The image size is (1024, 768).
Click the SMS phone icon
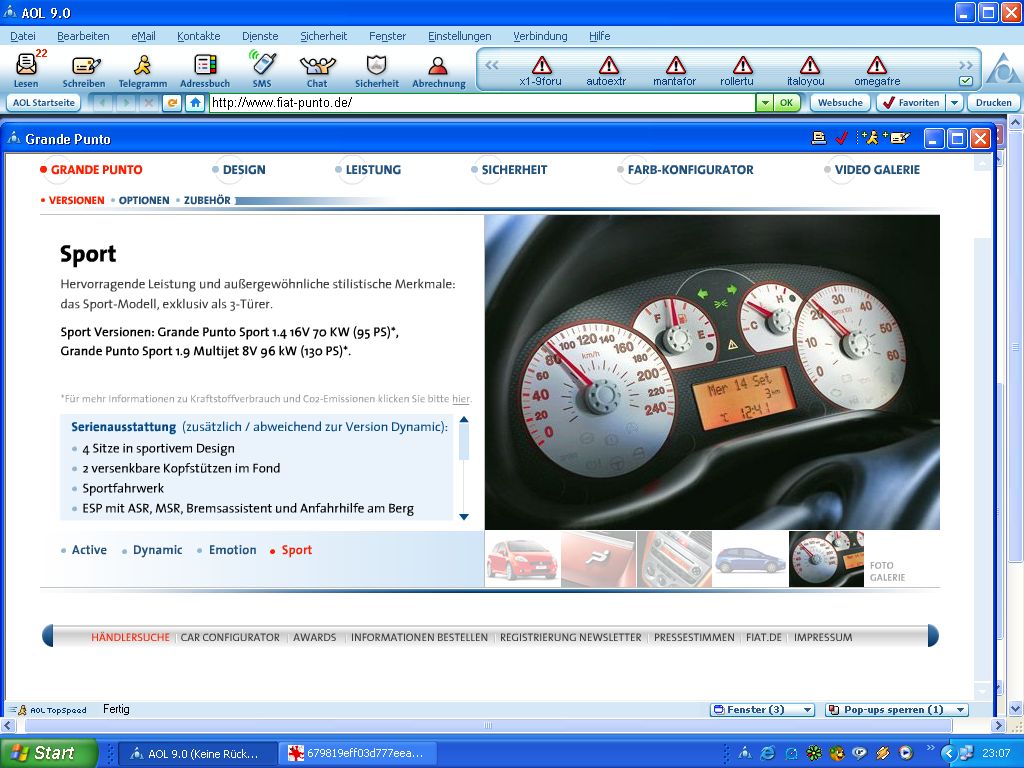[262, 67]
